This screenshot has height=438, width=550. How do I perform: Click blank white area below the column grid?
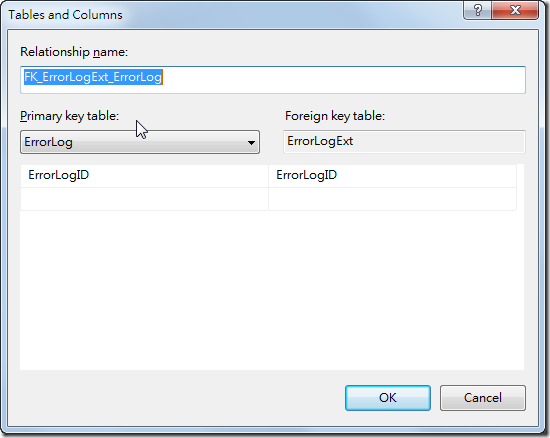272,289
